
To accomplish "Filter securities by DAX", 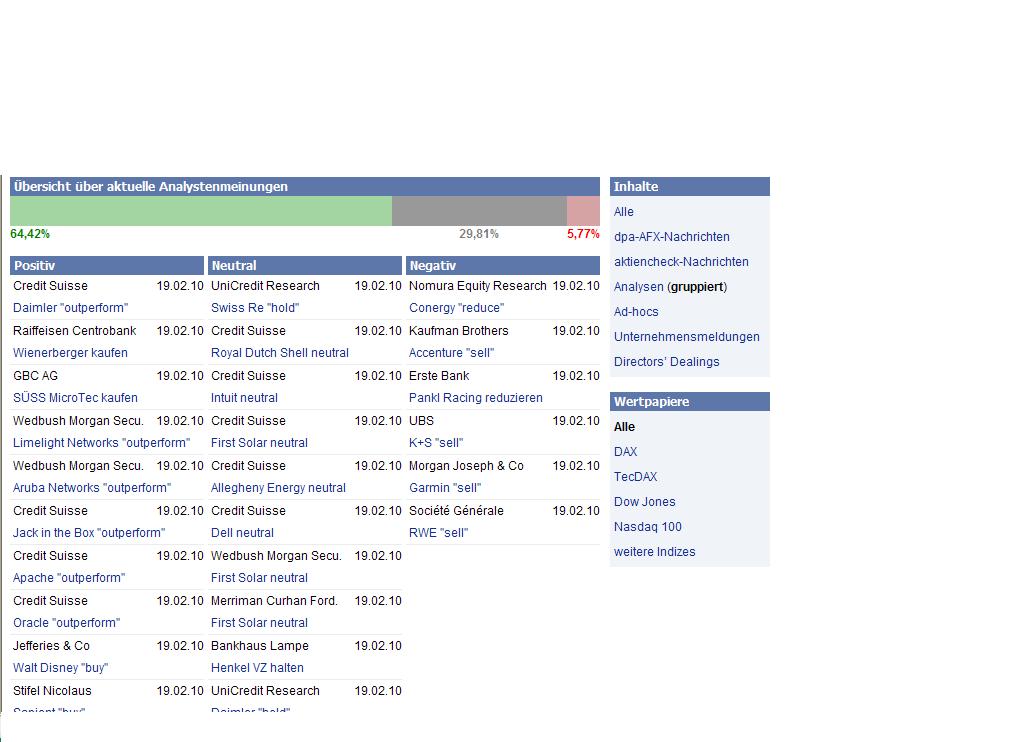I will 626,452.
